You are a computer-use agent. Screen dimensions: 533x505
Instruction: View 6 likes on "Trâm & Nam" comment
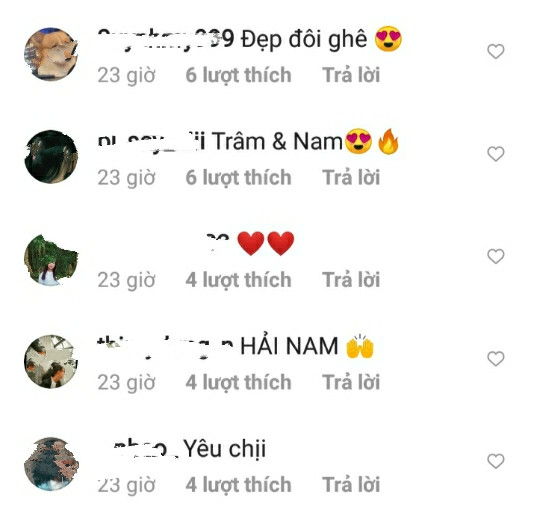238,178
